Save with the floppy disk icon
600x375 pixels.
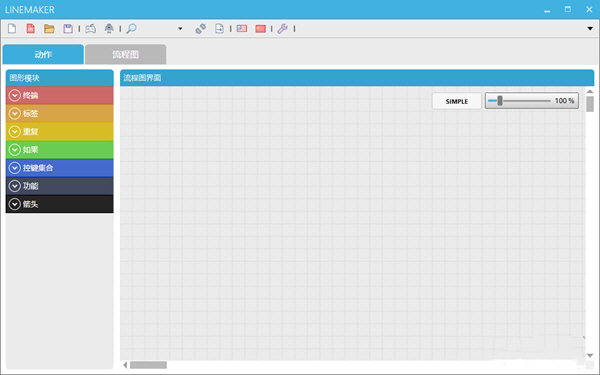pyautogui.click(x=68, y=29)
